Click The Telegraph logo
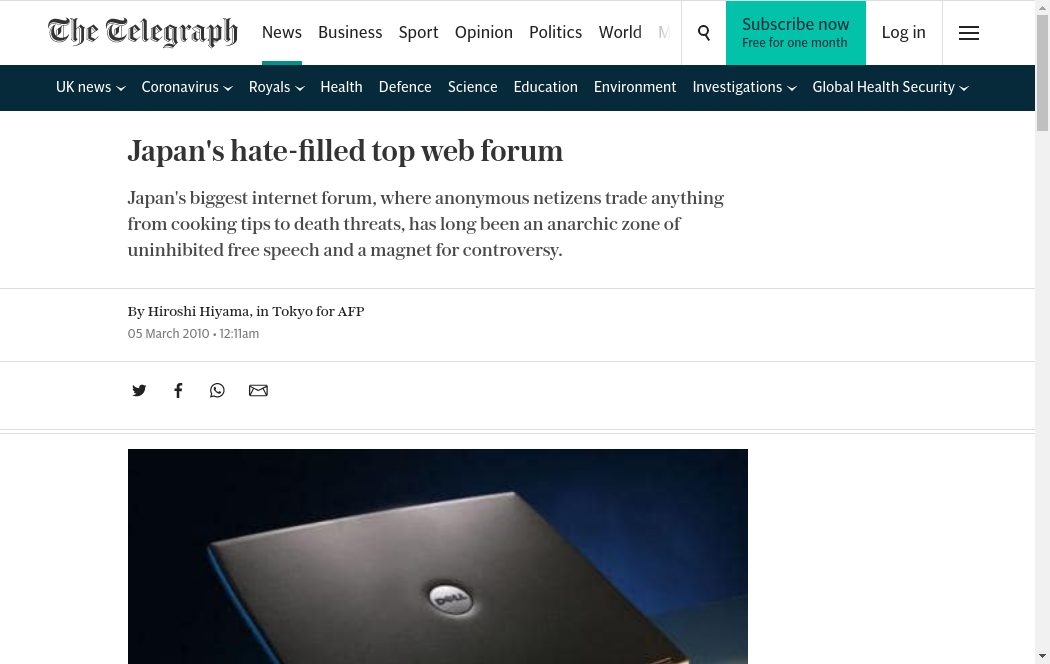 click(143, 32)
